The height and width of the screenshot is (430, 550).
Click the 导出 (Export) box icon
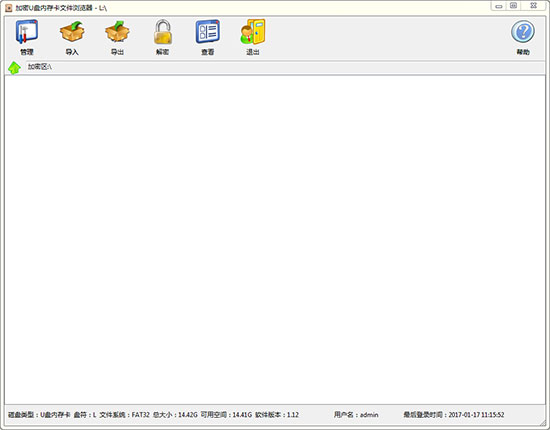coord(117,37)
